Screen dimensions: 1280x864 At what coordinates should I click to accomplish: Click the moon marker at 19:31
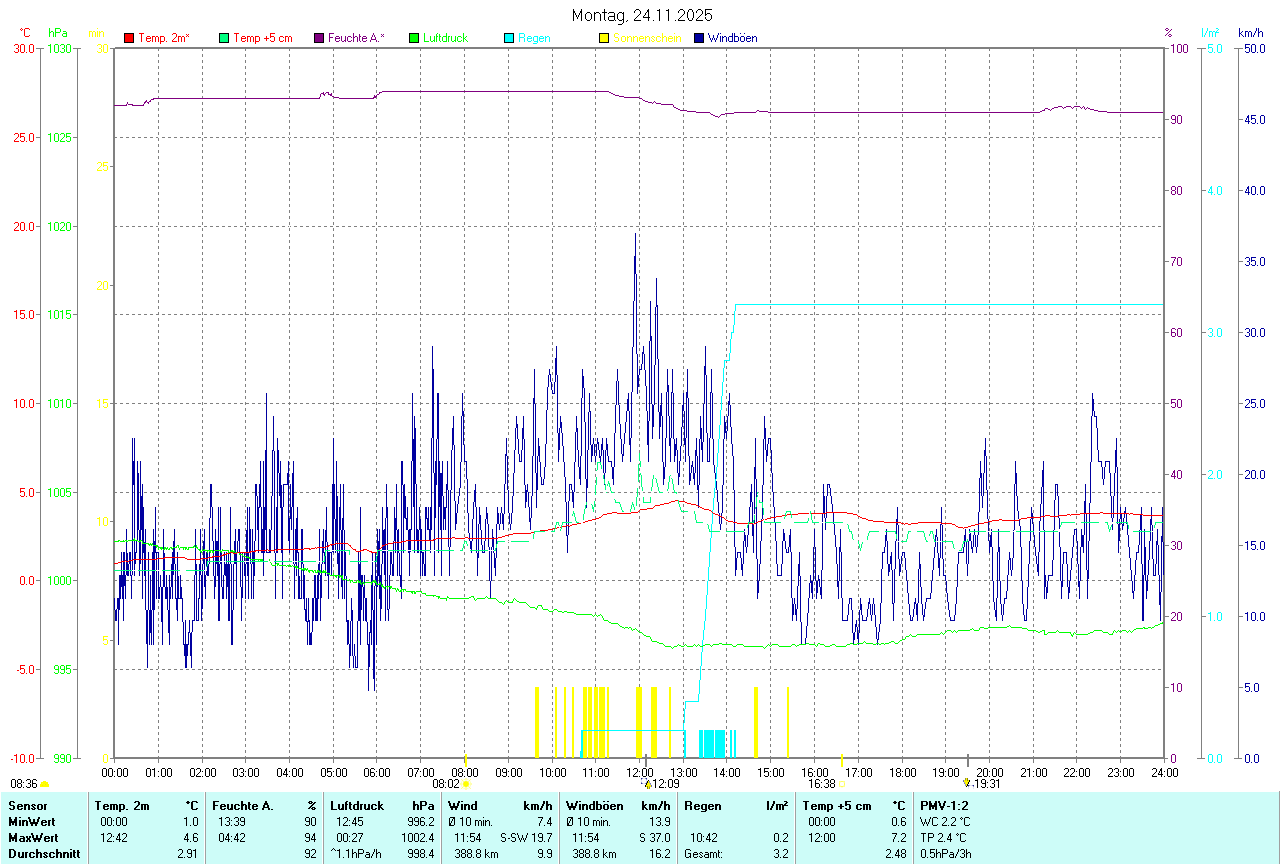click(x=967, y=784)
